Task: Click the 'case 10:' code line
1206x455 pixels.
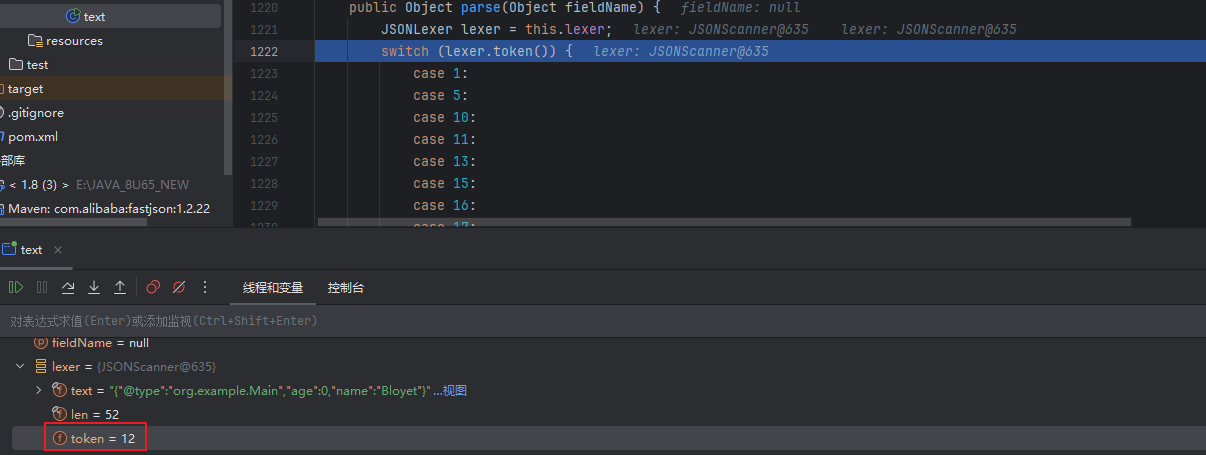Action: point(445,117)
